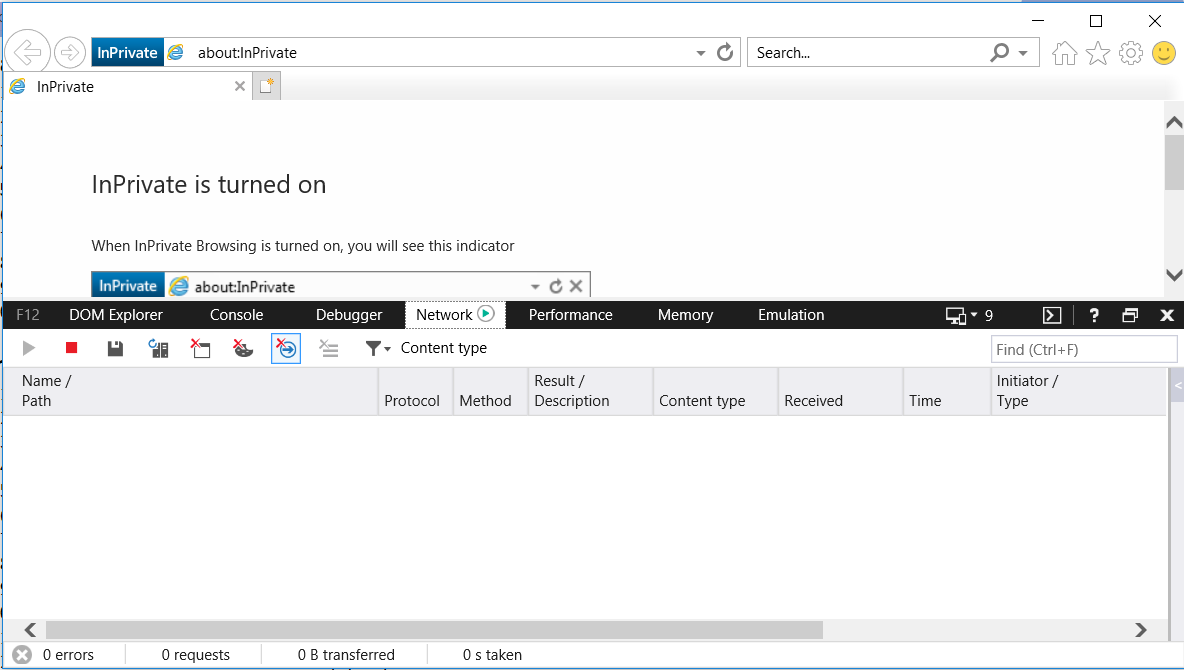The height and width of the screenshot is (670, 1184).
Task: Click the Internet Explorer page icon in address bar
Action: point(176,52)
